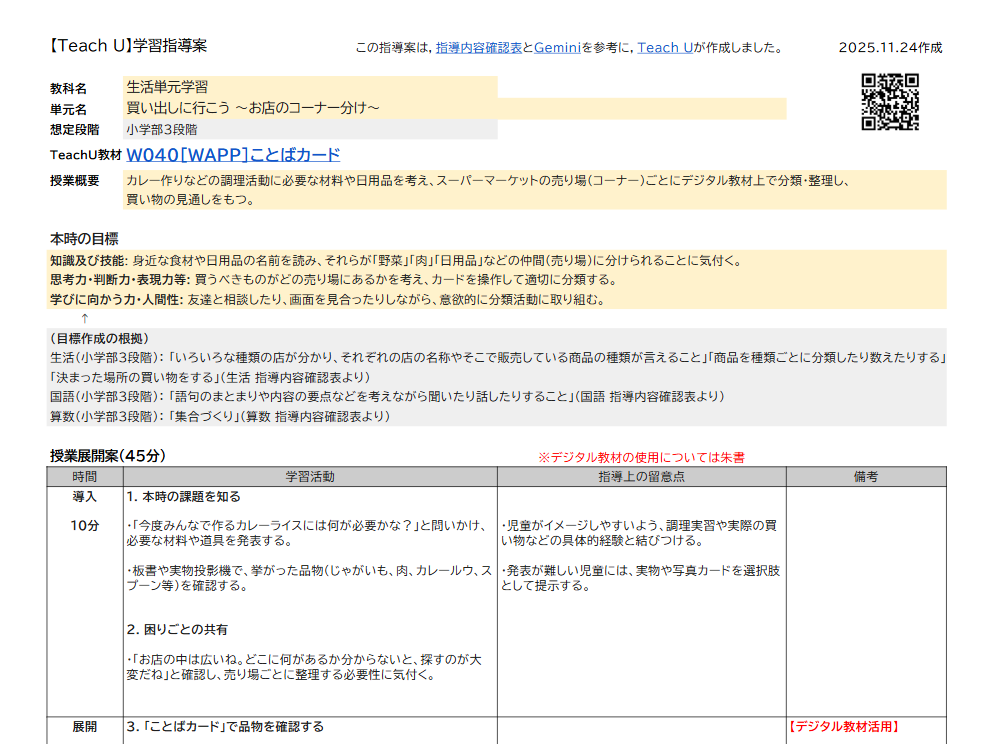Click the red 【デジタル教材活用】 label
Screen dimensions: 986x744
pyautogui.click(x=844, y=727)
